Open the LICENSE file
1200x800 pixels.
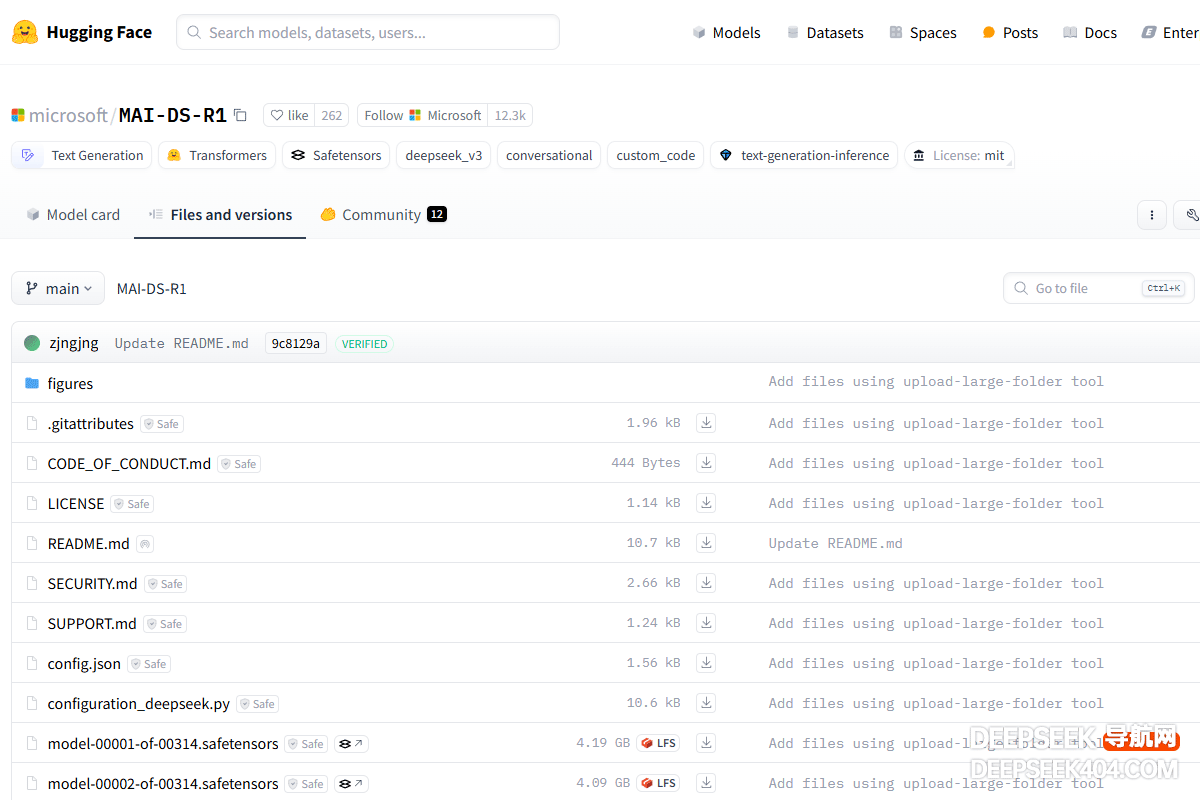(76, 503)
